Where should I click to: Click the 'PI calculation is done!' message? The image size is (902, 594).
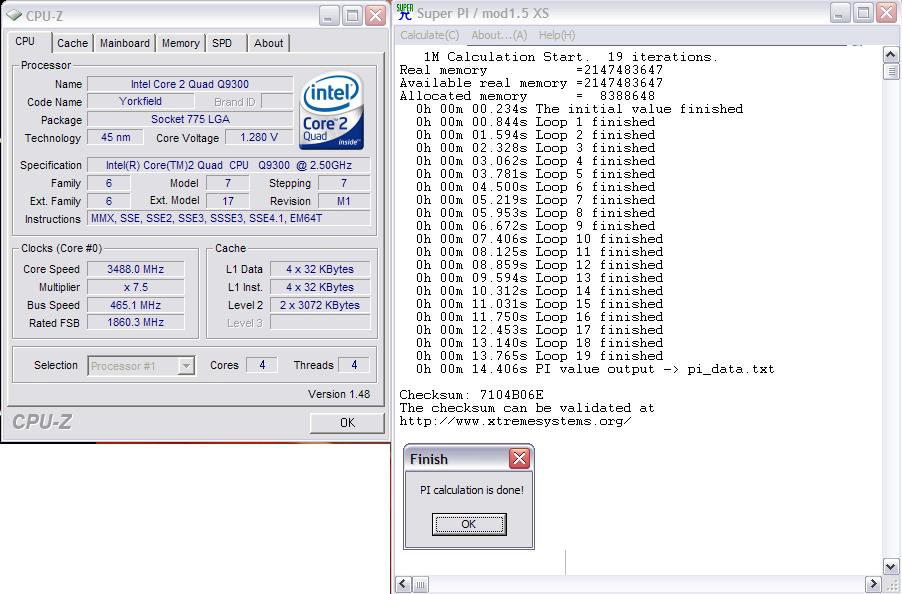[472, 490]
